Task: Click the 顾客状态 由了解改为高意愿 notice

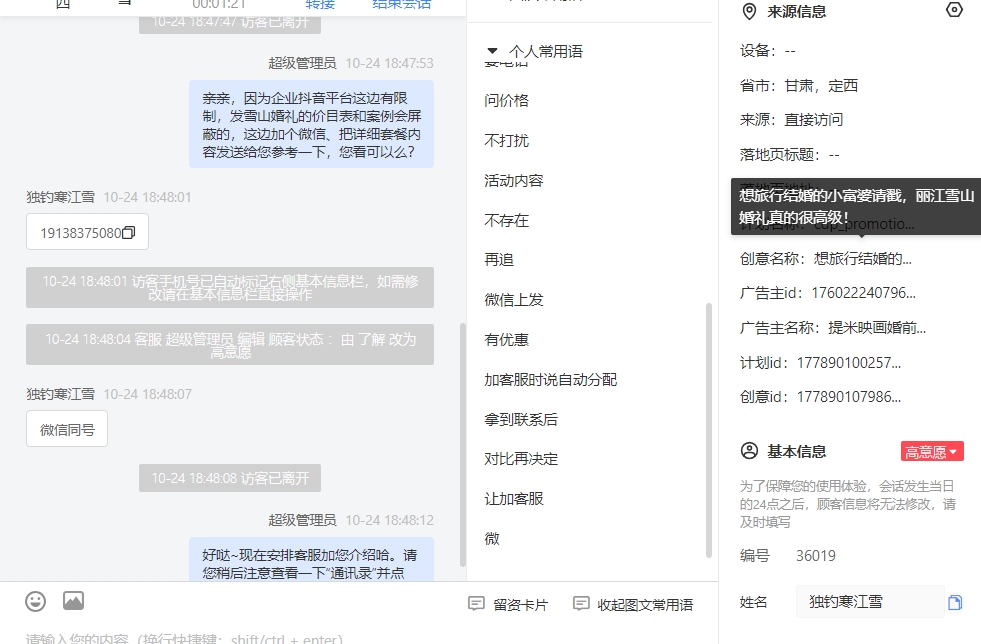Action: pos(230,345)
